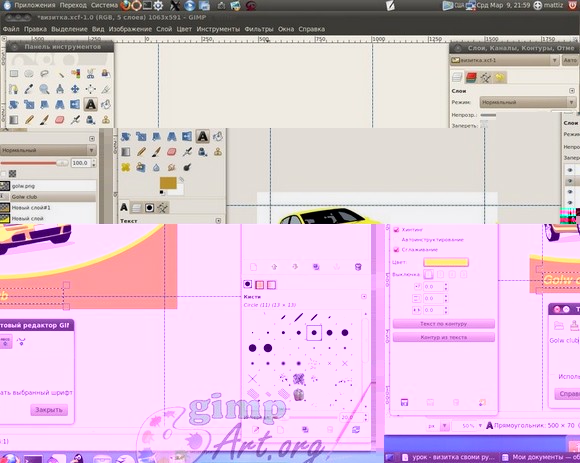Select the Scissors Select tool
Image resolution: width=580 pixels, height=463 pixels.
[x=91, y=74]
